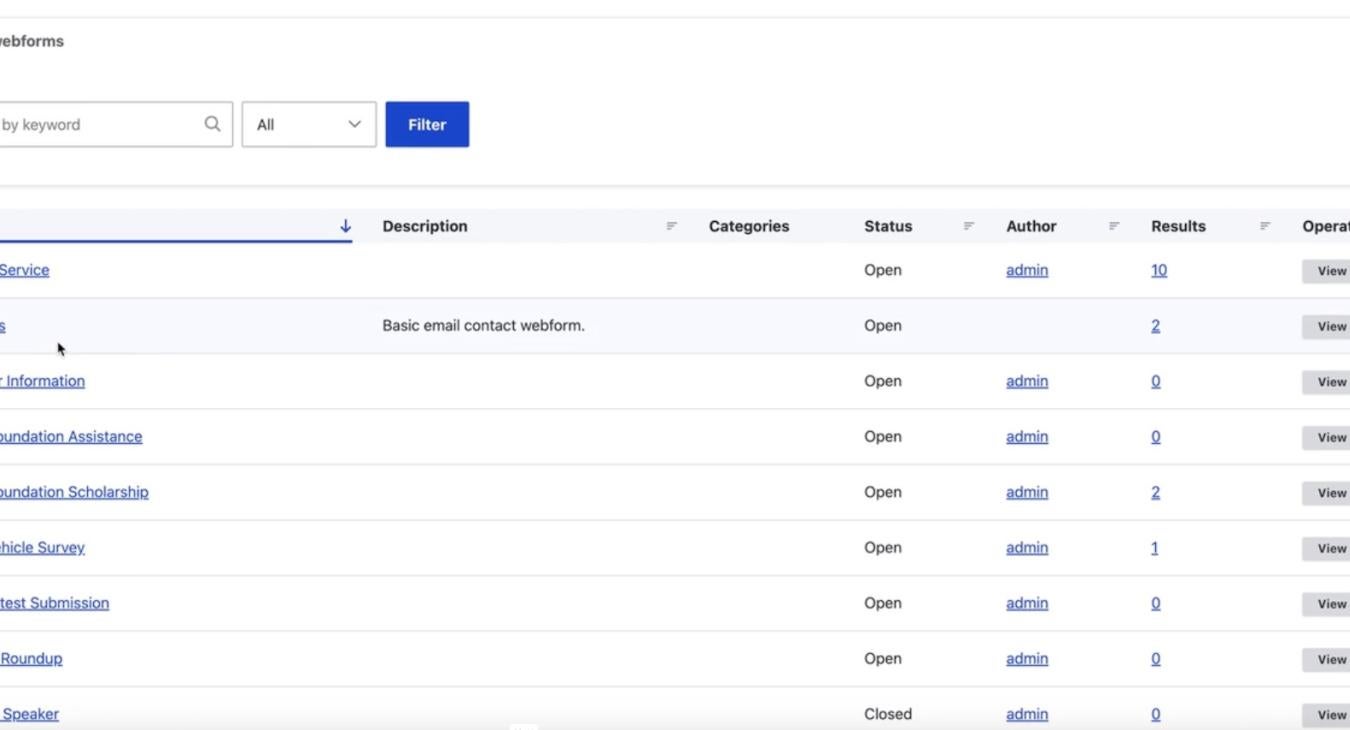The image size is (1350, 730).
Task: Click results count 10 link
Action: (x=1159, y=270)
